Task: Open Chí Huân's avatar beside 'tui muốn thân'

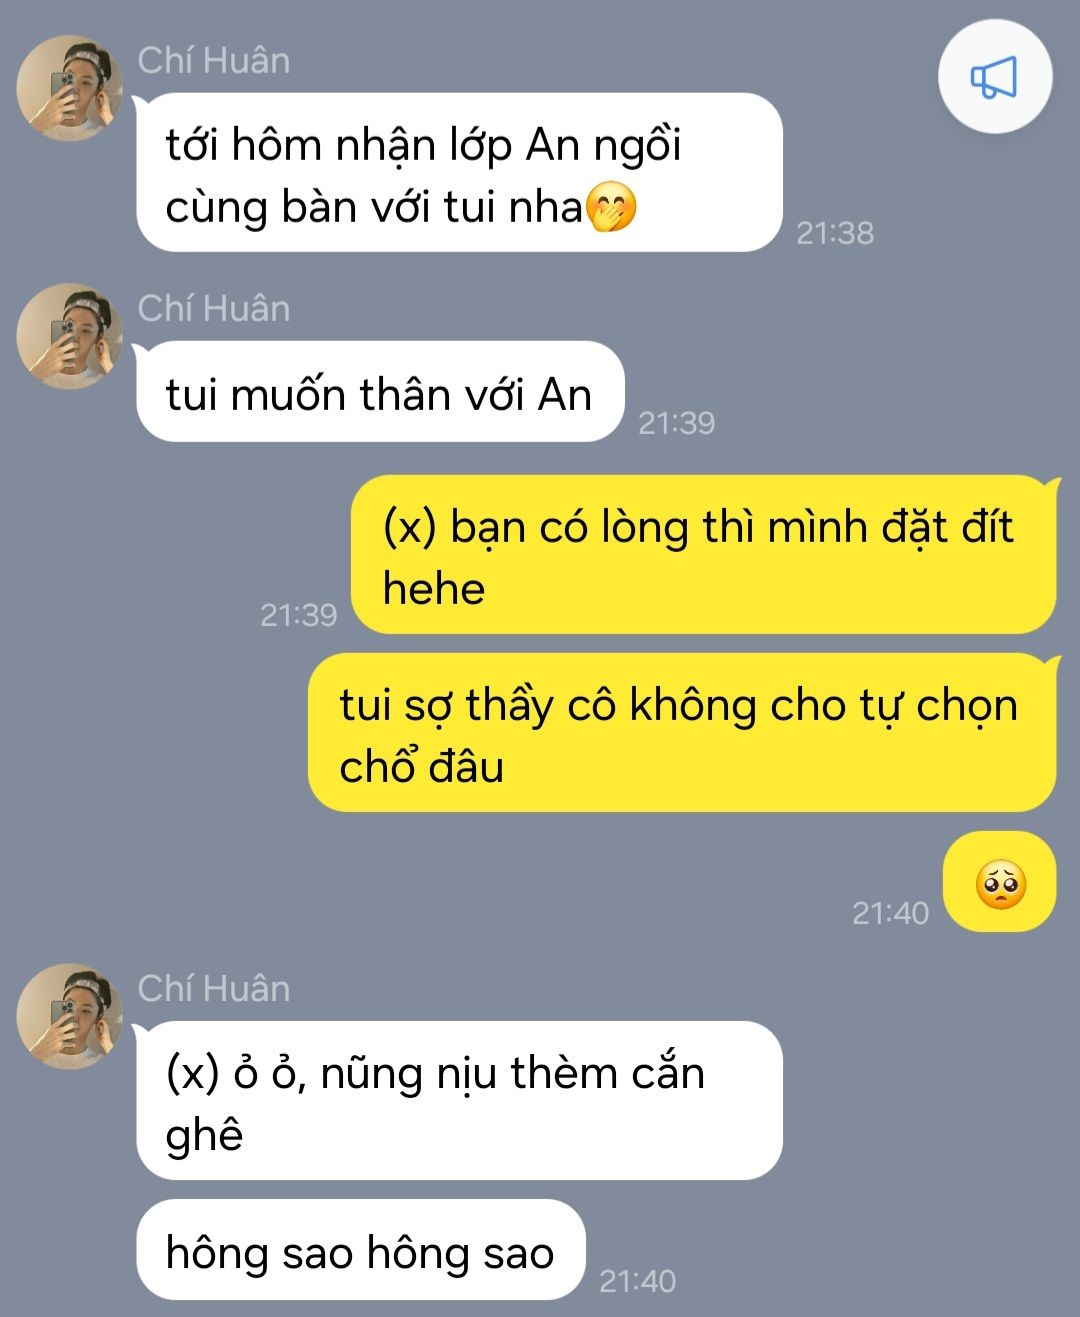Action: tap(69, 336)
